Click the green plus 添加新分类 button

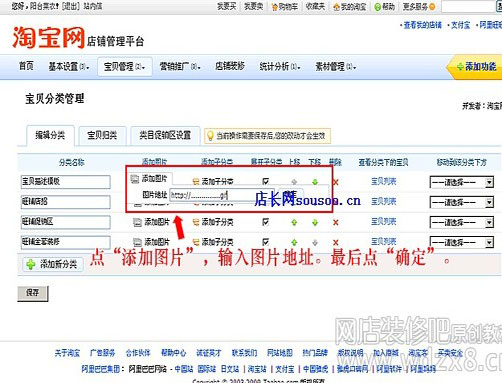tap(52, 264)
